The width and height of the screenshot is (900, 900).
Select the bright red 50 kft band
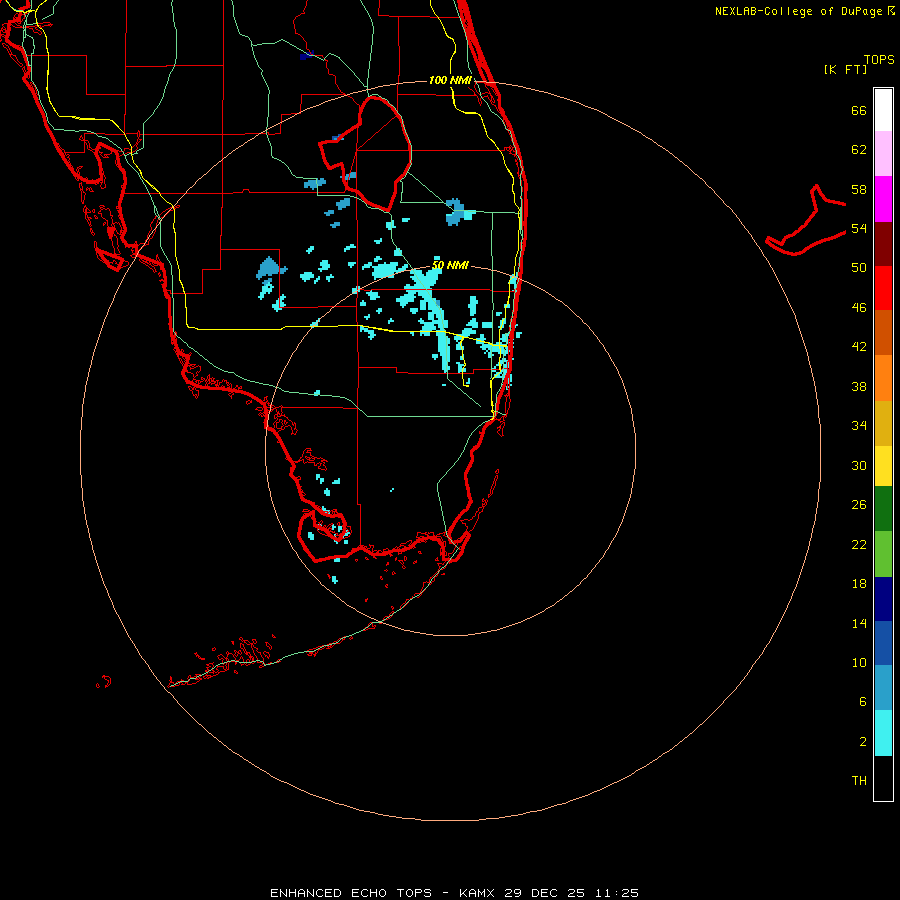click(x=883, y=288)
